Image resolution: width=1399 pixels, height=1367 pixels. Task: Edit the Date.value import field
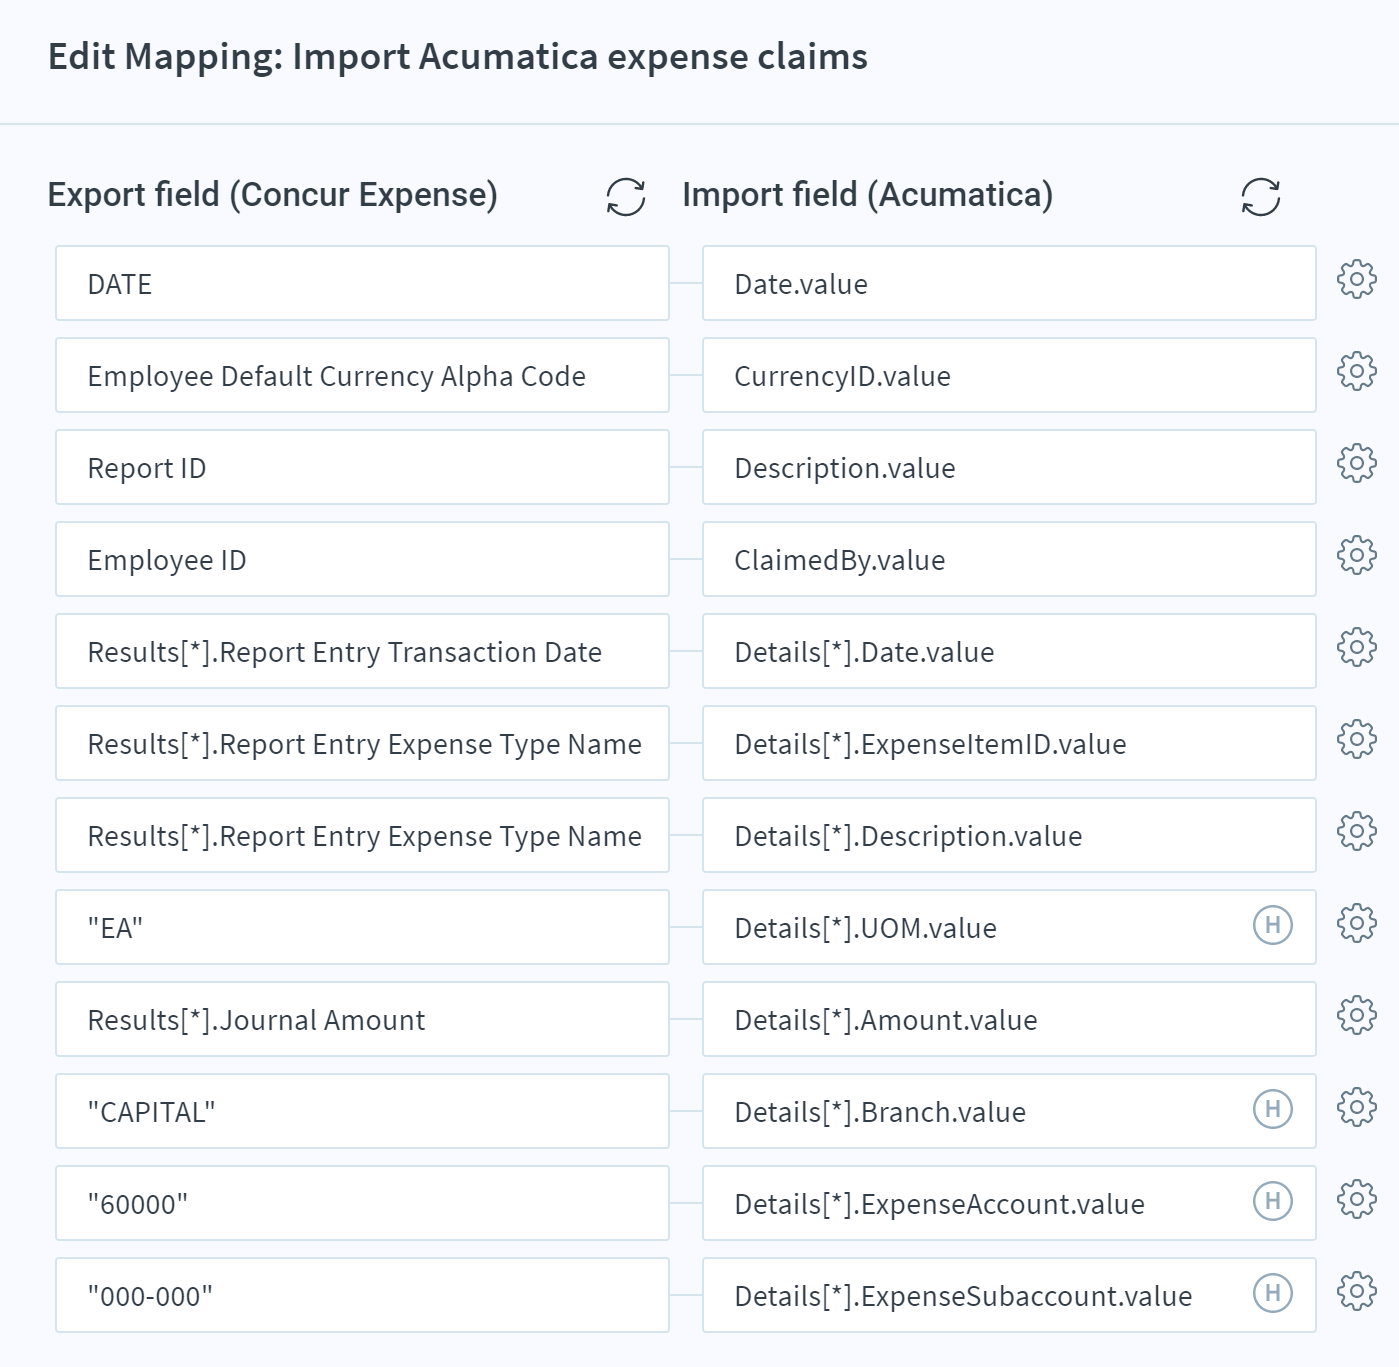1009,283
